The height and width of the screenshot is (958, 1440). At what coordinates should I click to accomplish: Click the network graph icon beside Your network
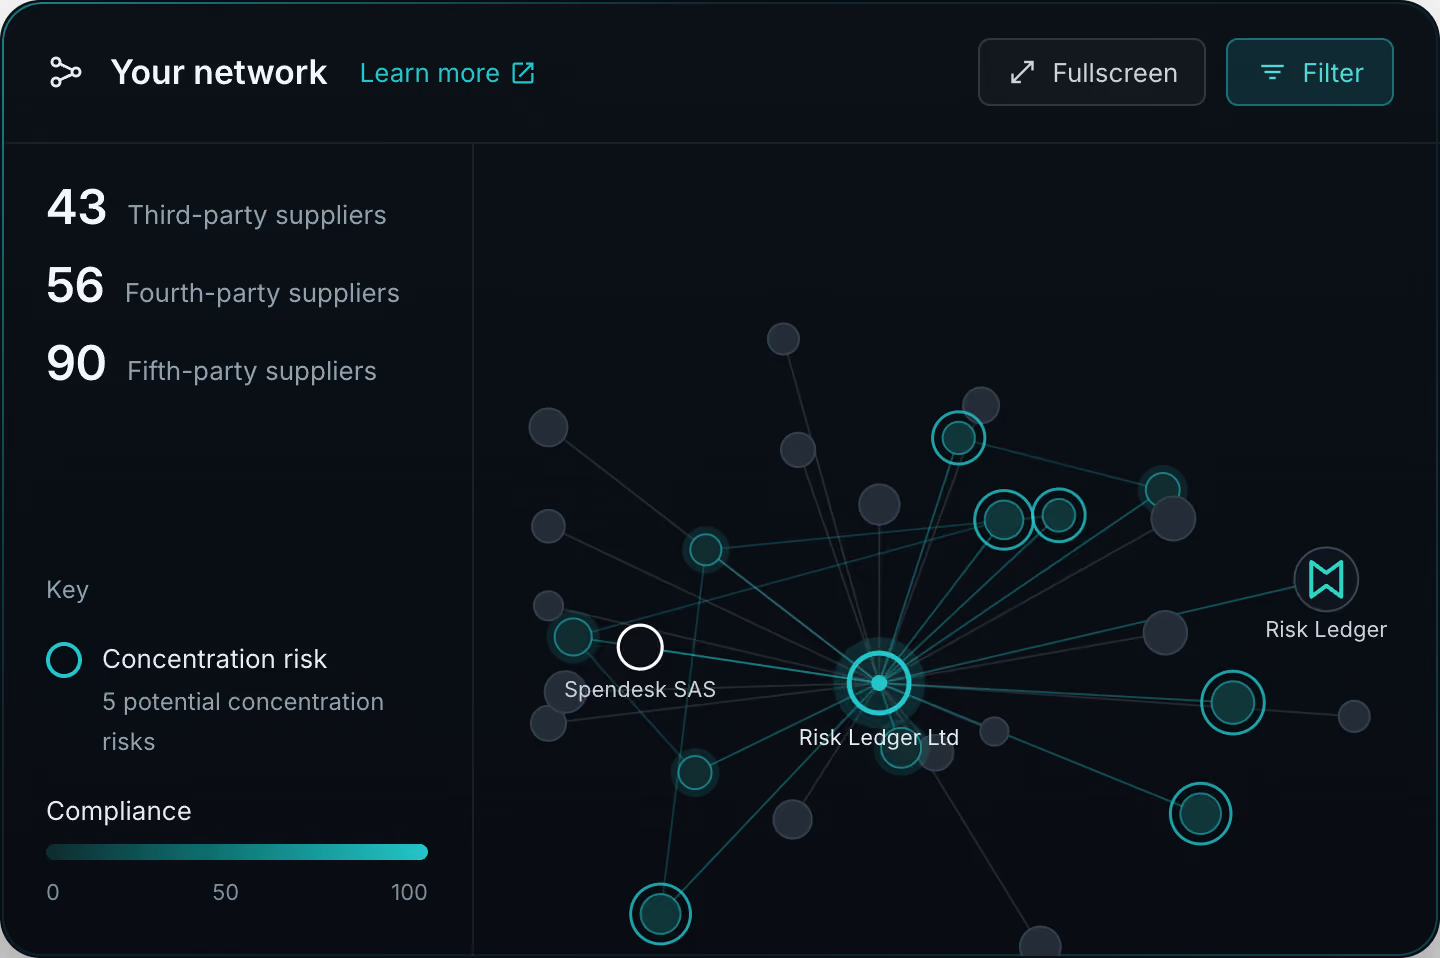pos(65,72)
